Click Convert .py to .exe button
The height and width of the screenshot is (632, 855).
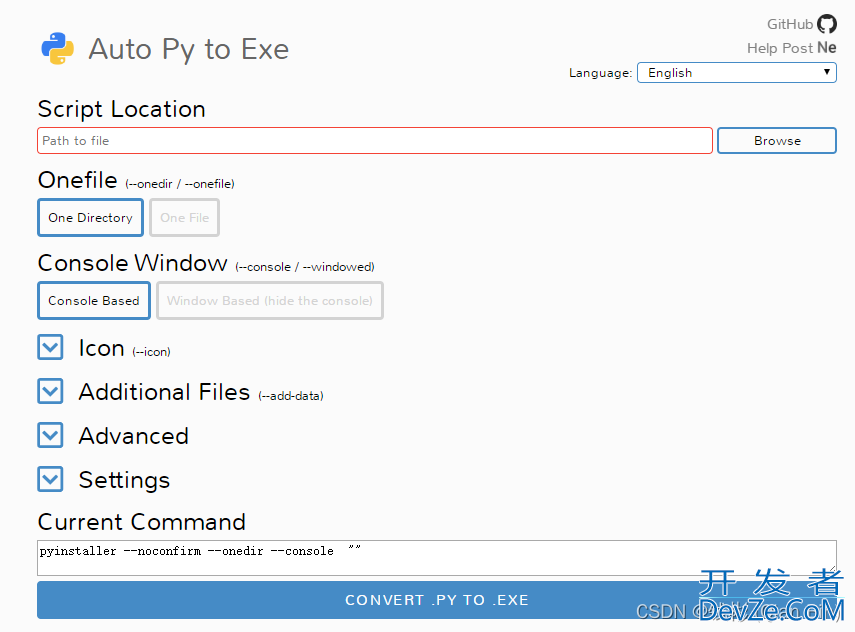[x=437, y=600]
